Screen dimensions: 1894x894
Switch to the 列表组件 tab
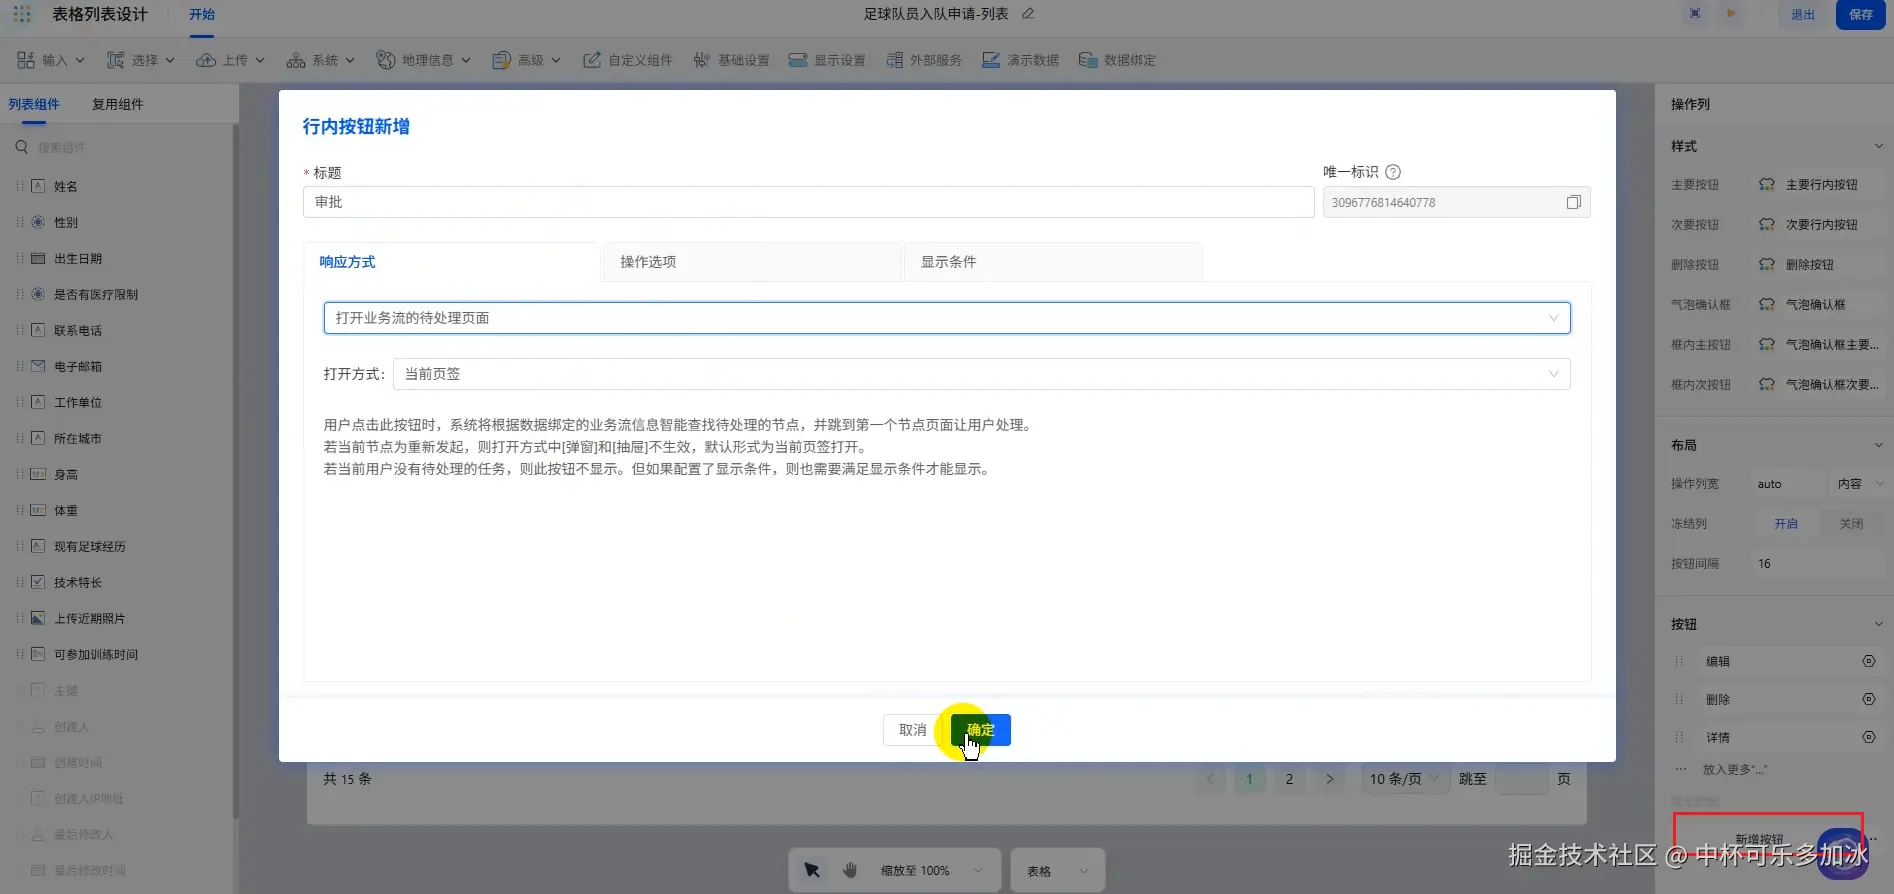pos(34,104)
